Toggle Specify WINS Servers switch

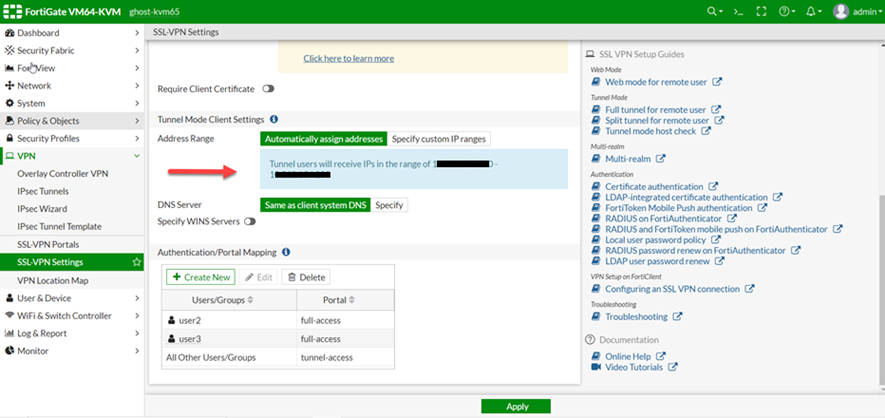pyautogui.click(x=249, y=222)
